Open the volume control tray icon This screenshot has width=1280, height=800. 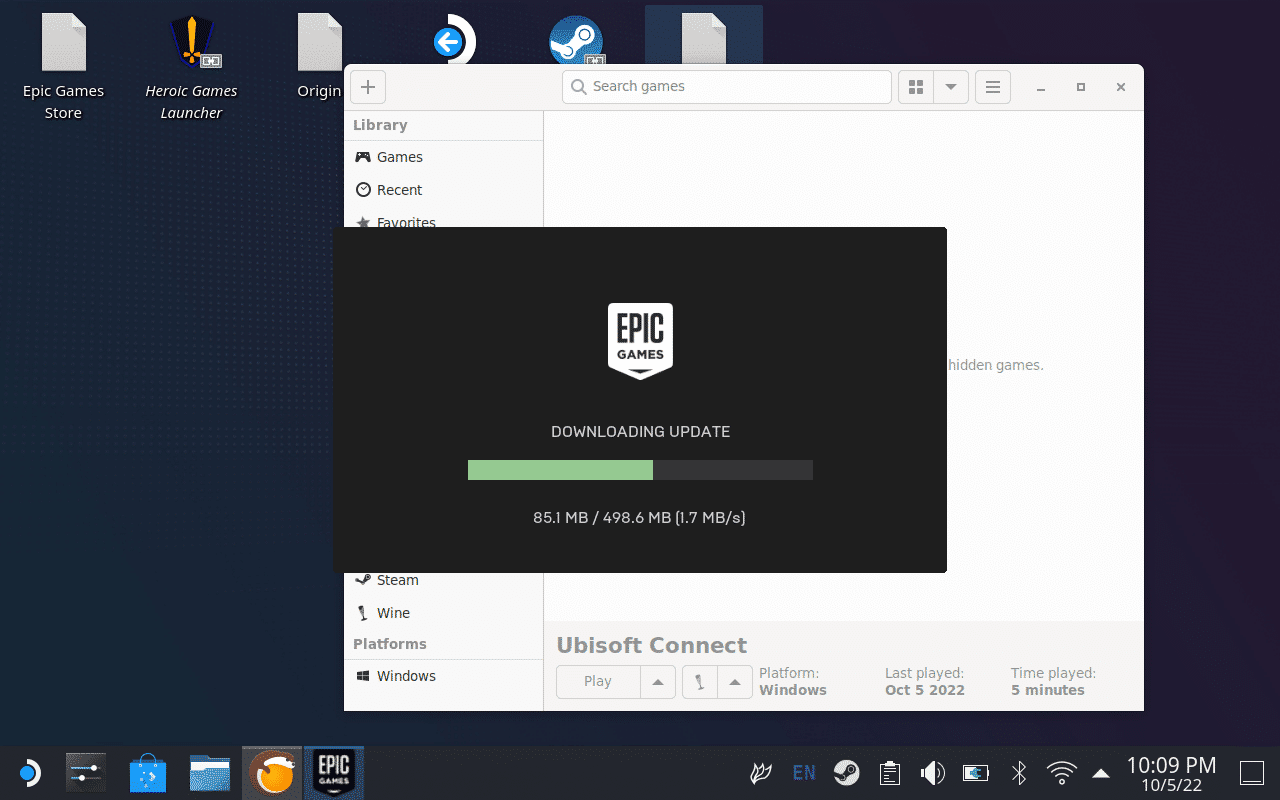click(932, 773)
